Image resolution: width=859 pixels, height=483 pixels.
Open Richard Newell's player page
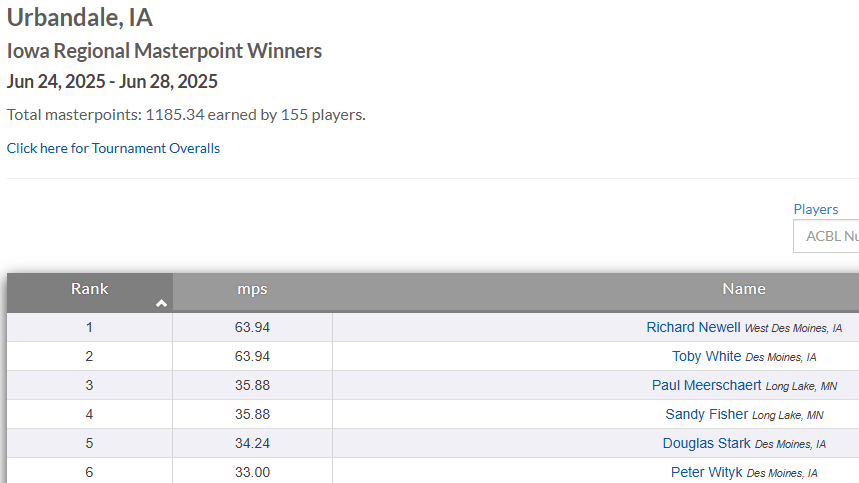point(693,327)
